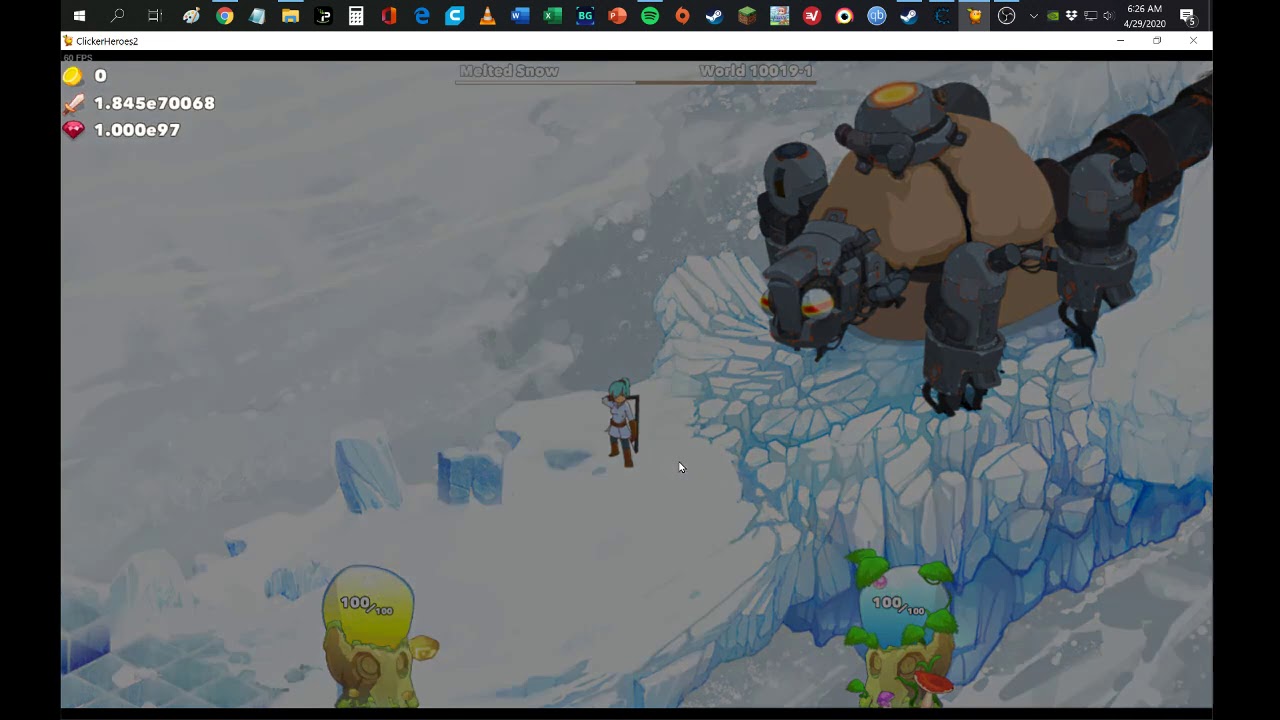Open Microsoft Excel from the taskbar
The image size is (1280, 720).
click(x=552, y=16)
